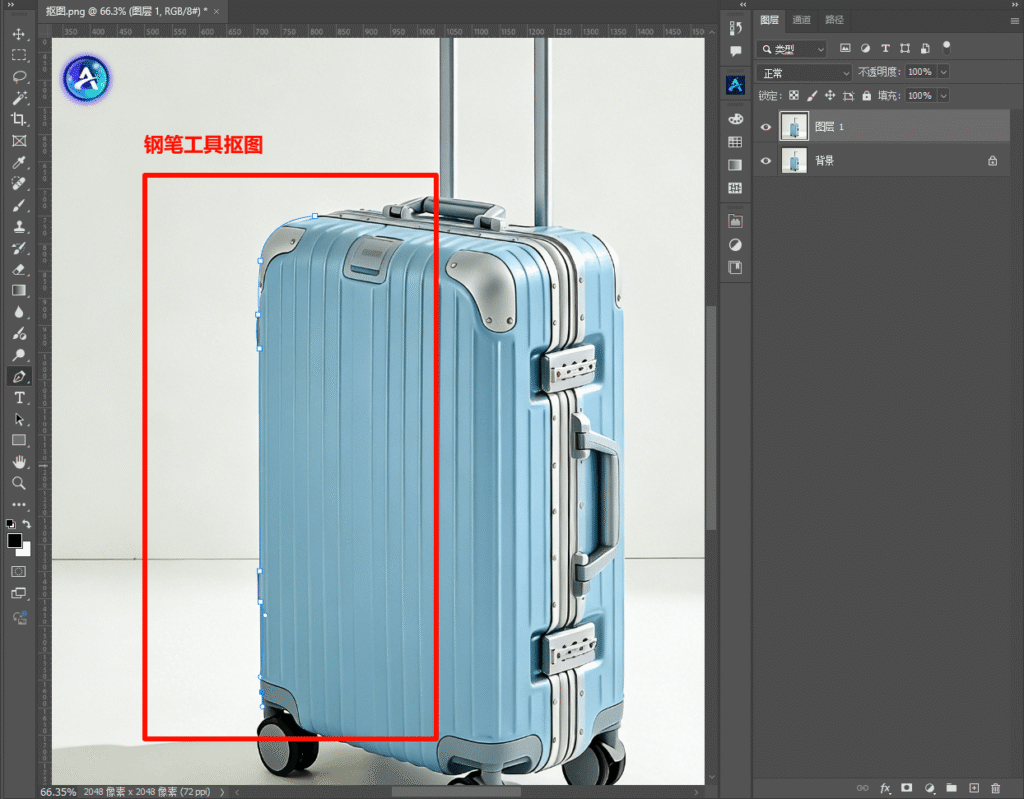Open the 正常 blend mode dropdown

pos(804,73)
